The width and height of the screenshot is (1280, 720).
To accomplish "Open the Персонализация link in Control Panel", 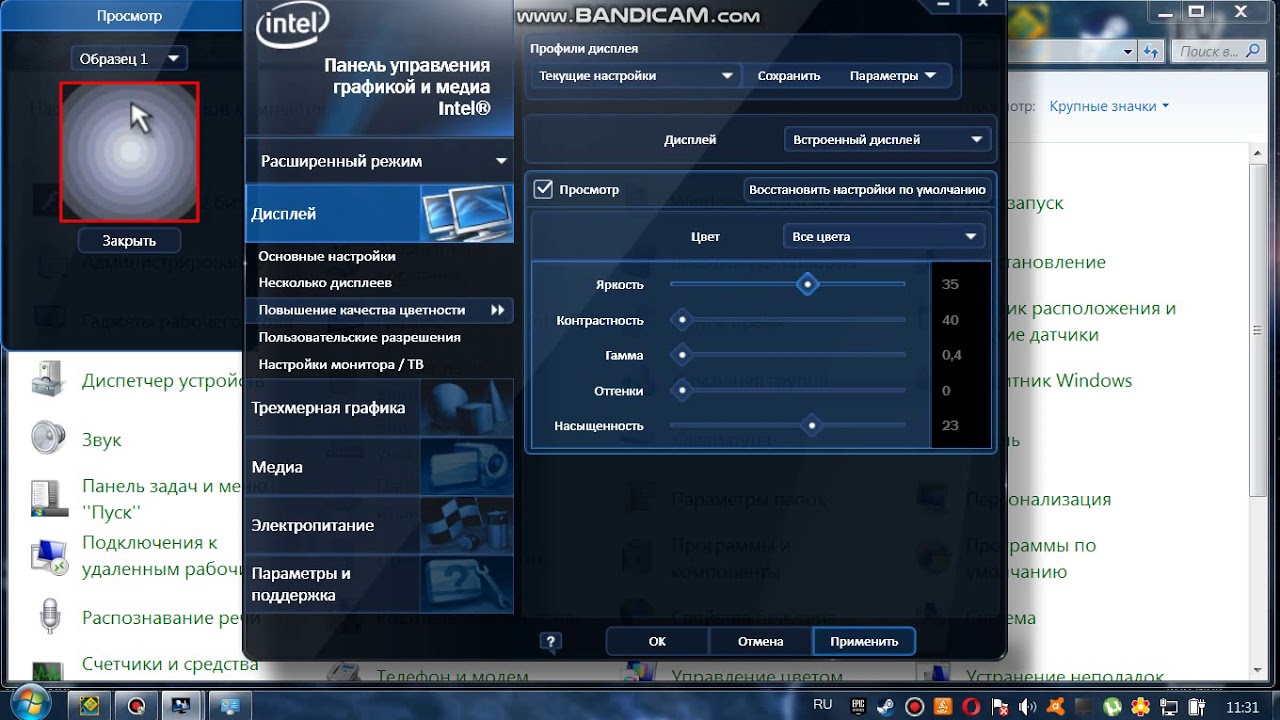I will pos(1039,499).
